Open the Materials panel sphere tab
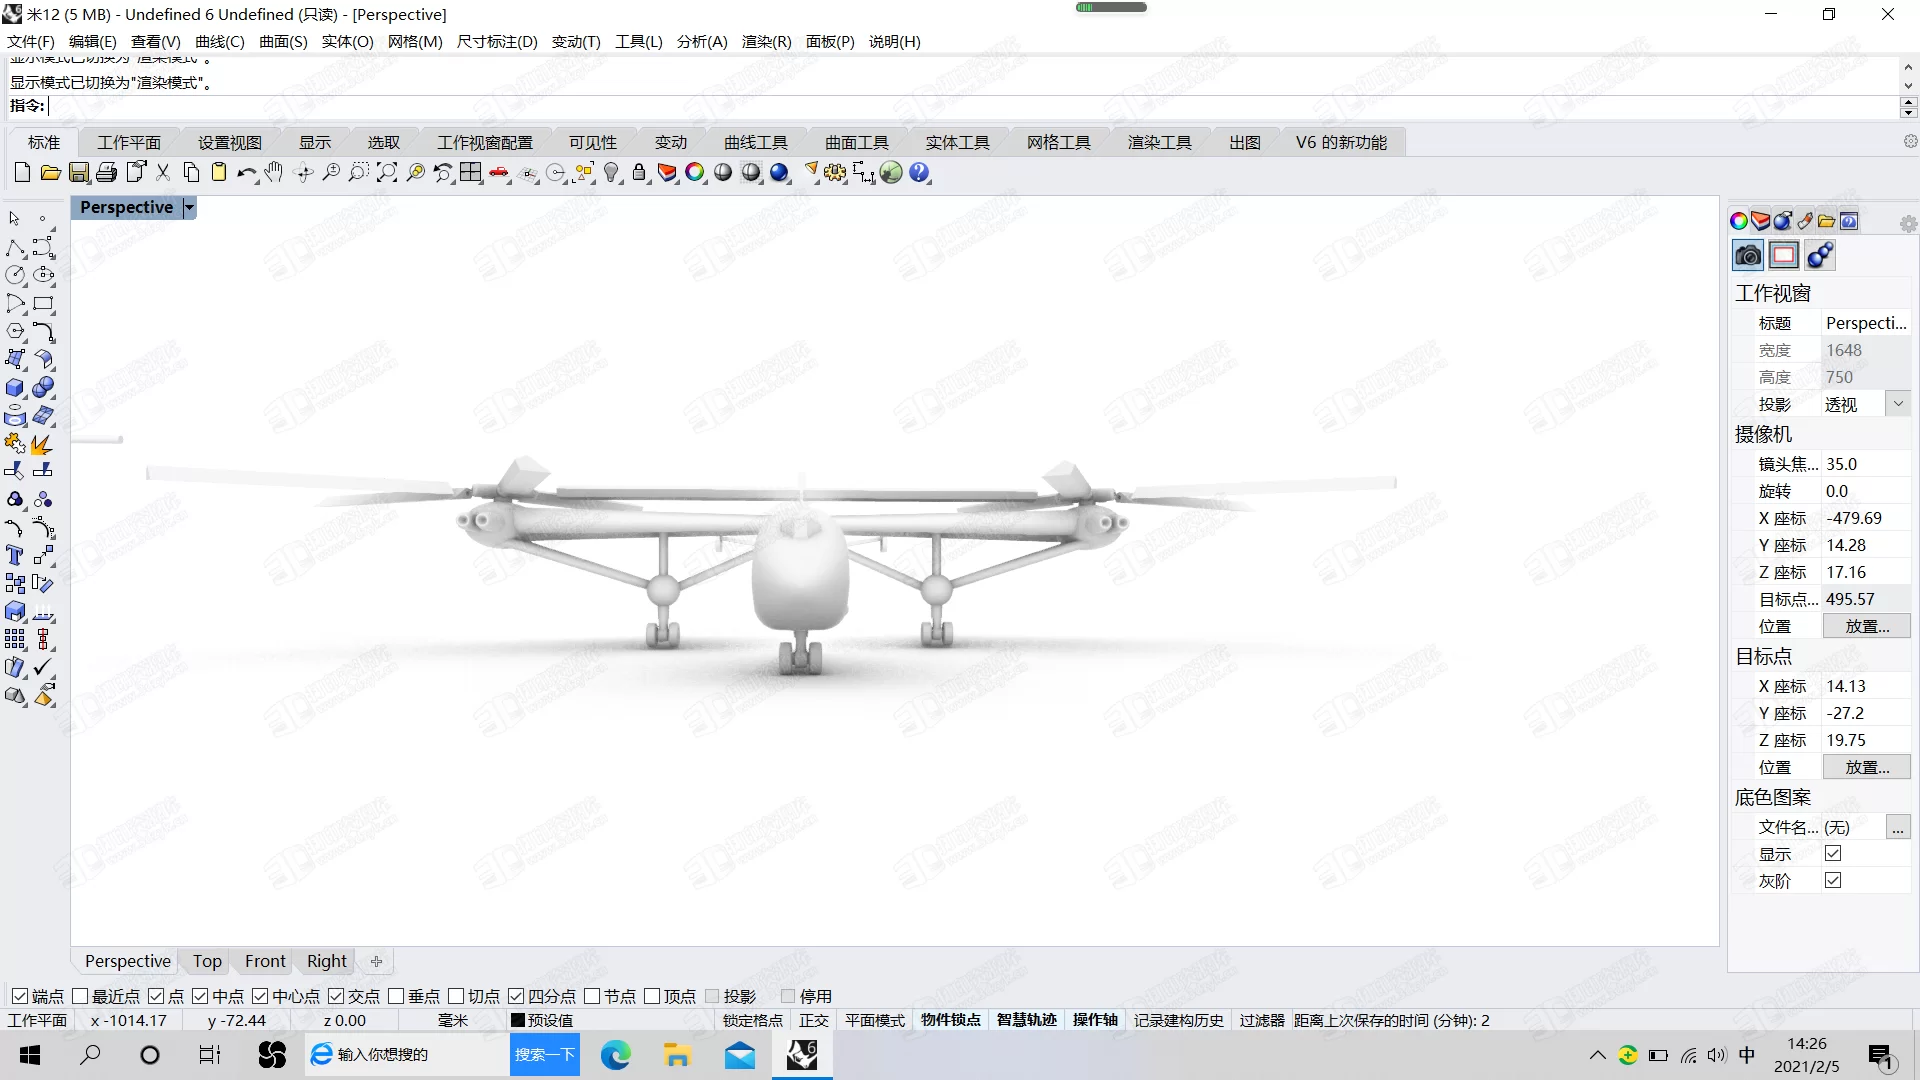The height and width of the screenshot is (1080, 1920). 1783,221
